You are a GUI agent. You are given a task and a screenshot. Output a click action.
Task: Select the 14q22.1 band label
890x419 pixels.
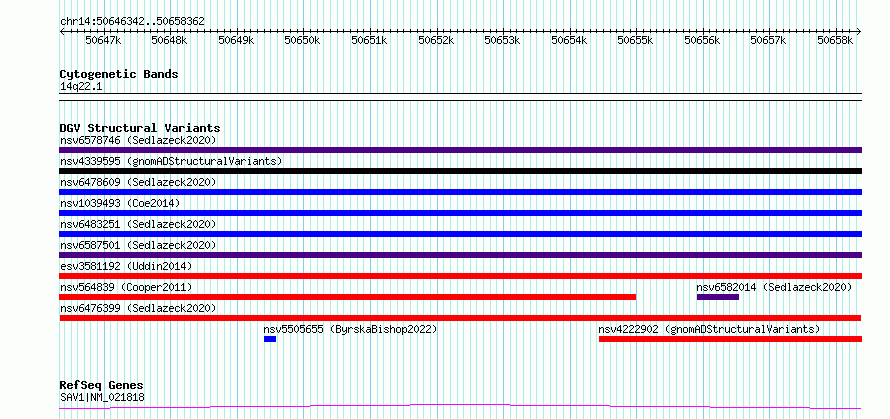81,87
